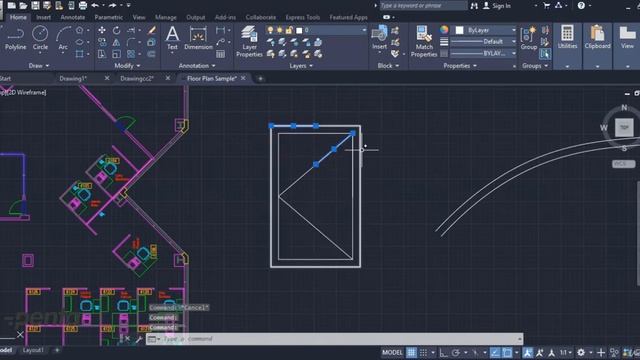The height and width of the screenshot is (360, 640).
Task: Select the Dimension tool
Action: 198,38
